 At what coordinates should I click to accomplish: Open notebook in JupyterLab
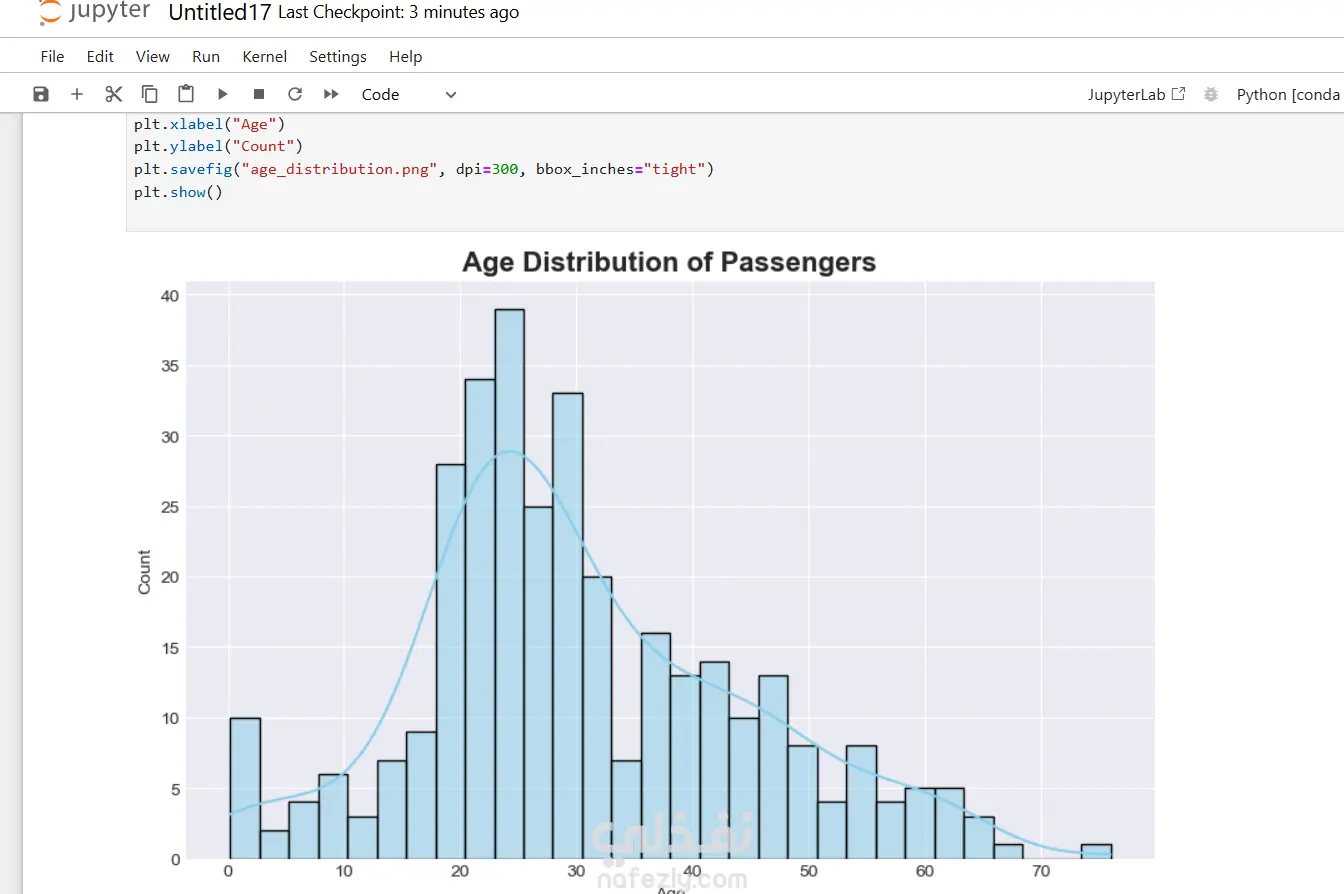click(1136, 94)
